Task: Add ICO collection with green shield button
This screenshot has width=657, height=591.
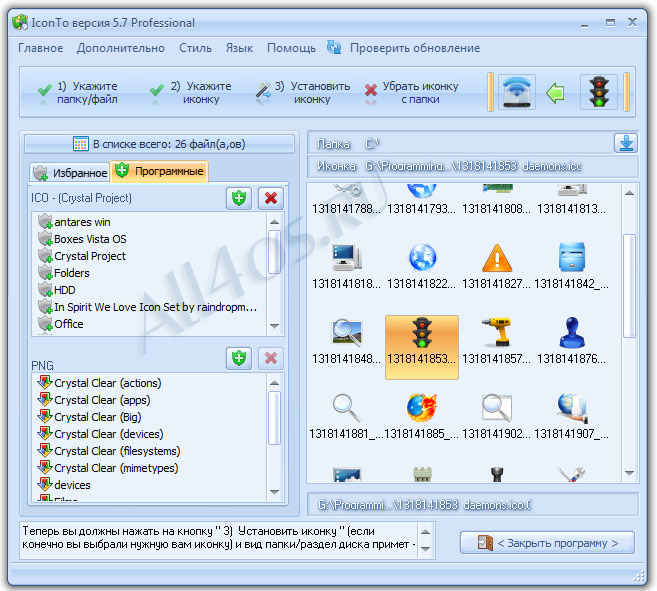Action: pyautogui.click(x=239, y=198)
